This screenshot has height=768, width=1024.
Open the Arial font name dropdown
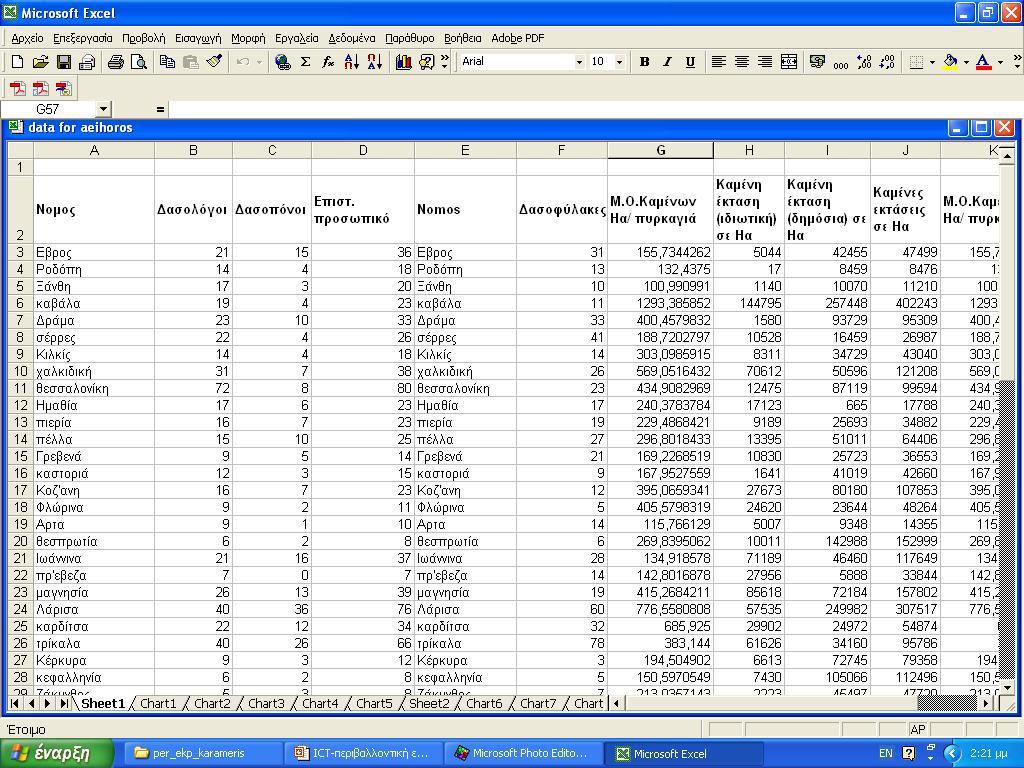click(579, 62)
